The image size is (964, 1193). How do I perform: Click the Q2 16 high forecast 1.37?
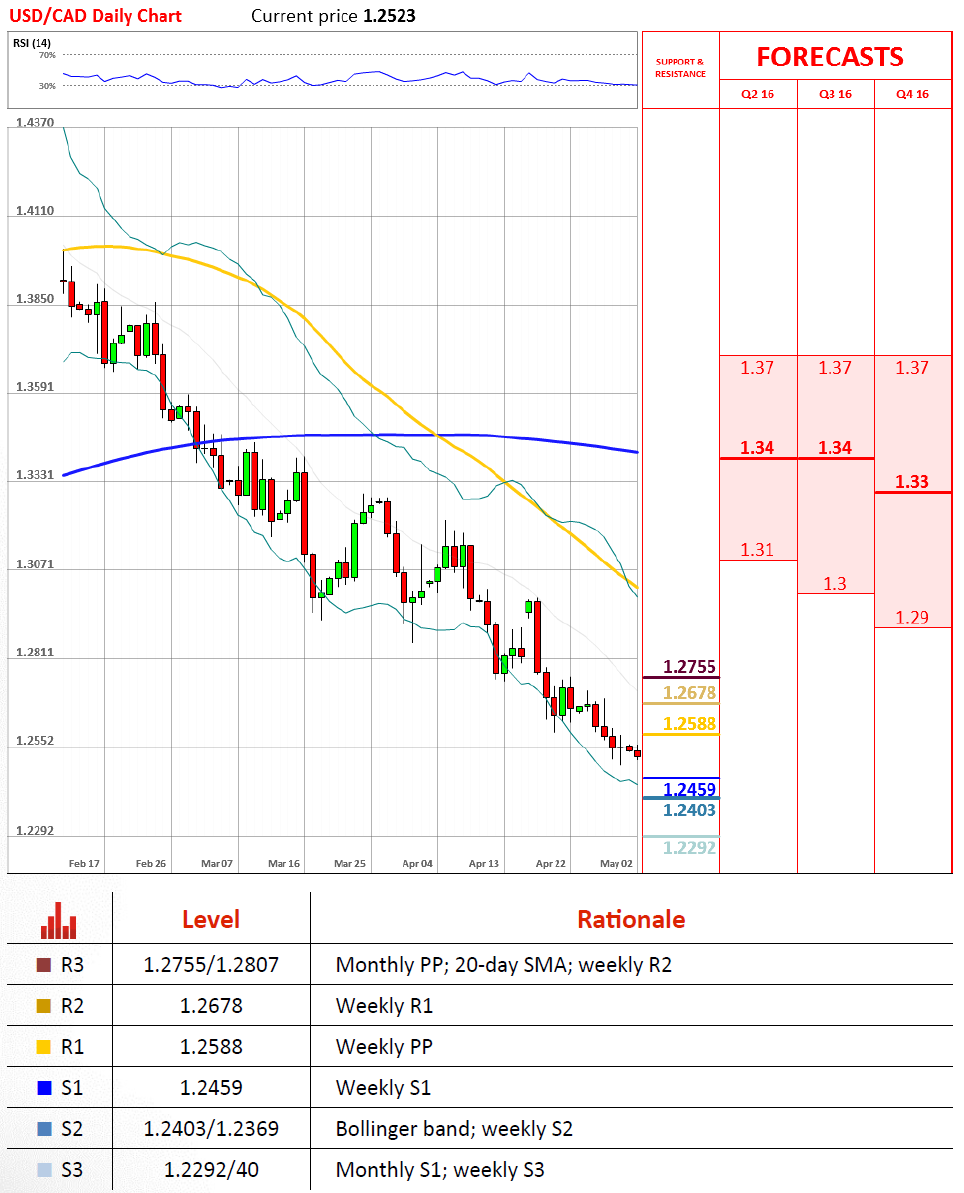[x=757, y=368]
